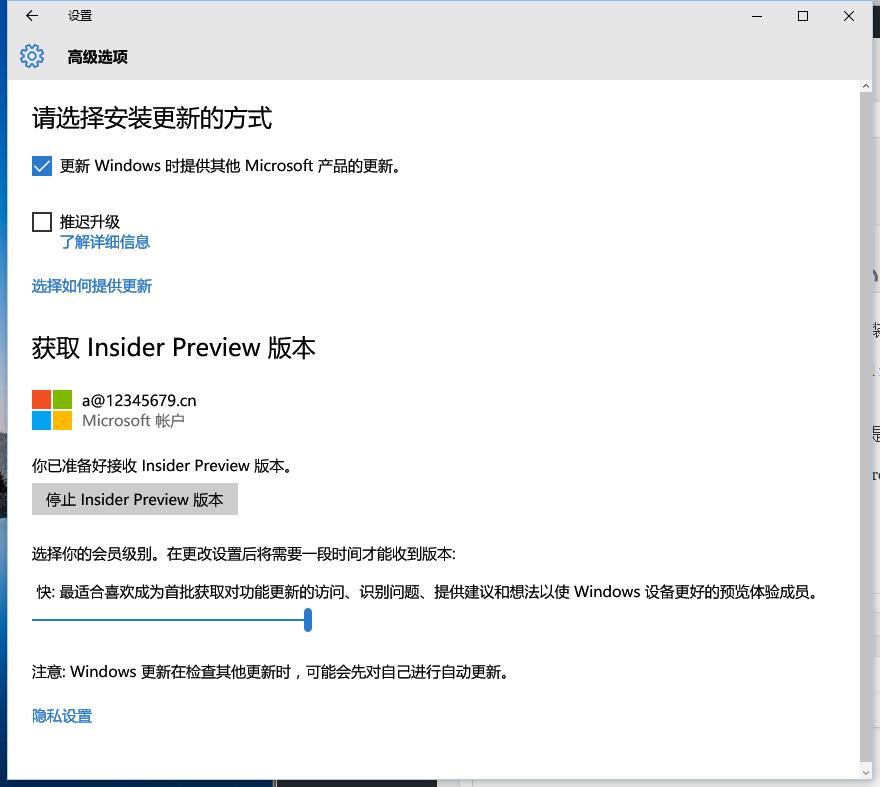Click the Microsoft 帐户 label
The width and height of the screenshot is (880, 787).
click(133, 420)
